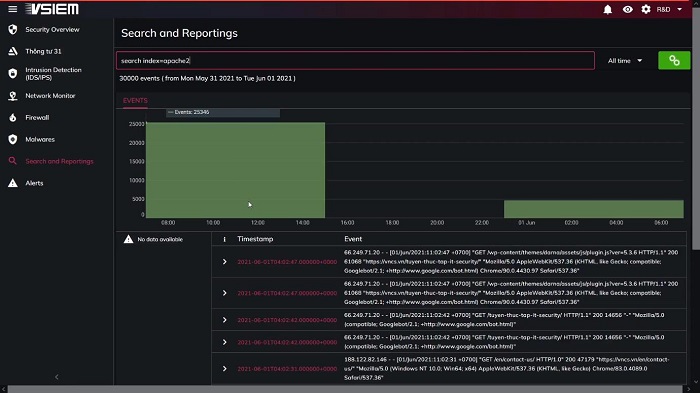The width and height of the screenshot is (700, 393).
Task: Expand second event row at 04:02:47
Action: (225, 293)
